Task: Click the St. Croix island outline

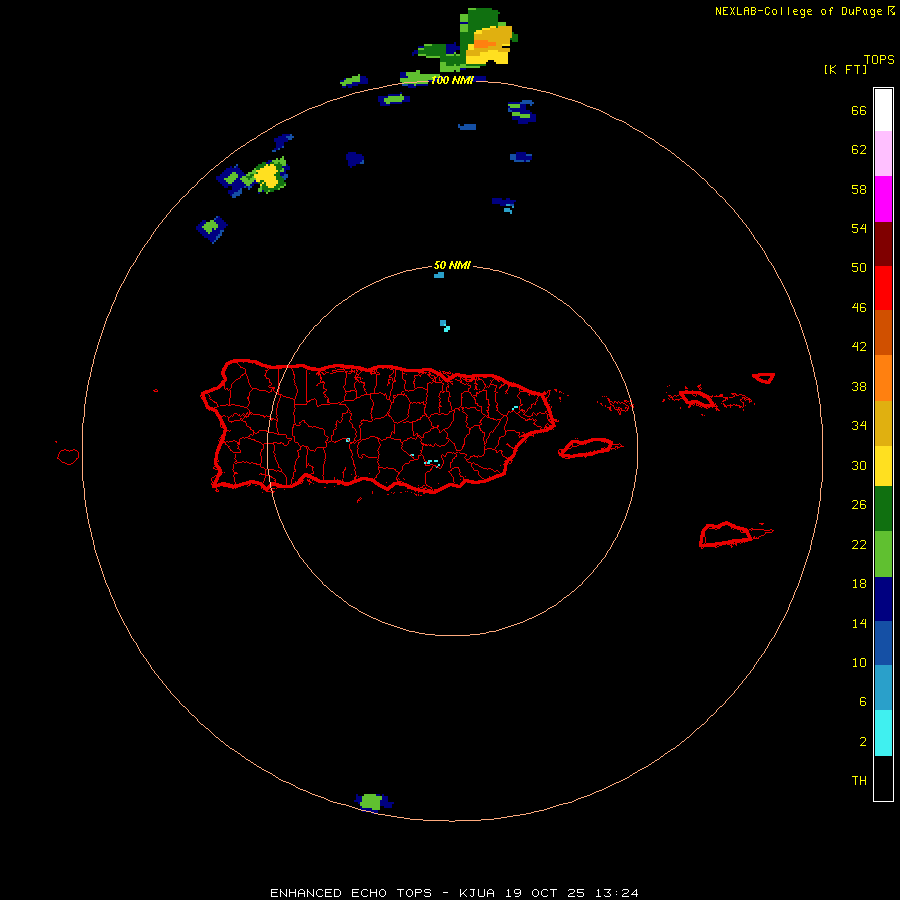Action: pos(735,534)
